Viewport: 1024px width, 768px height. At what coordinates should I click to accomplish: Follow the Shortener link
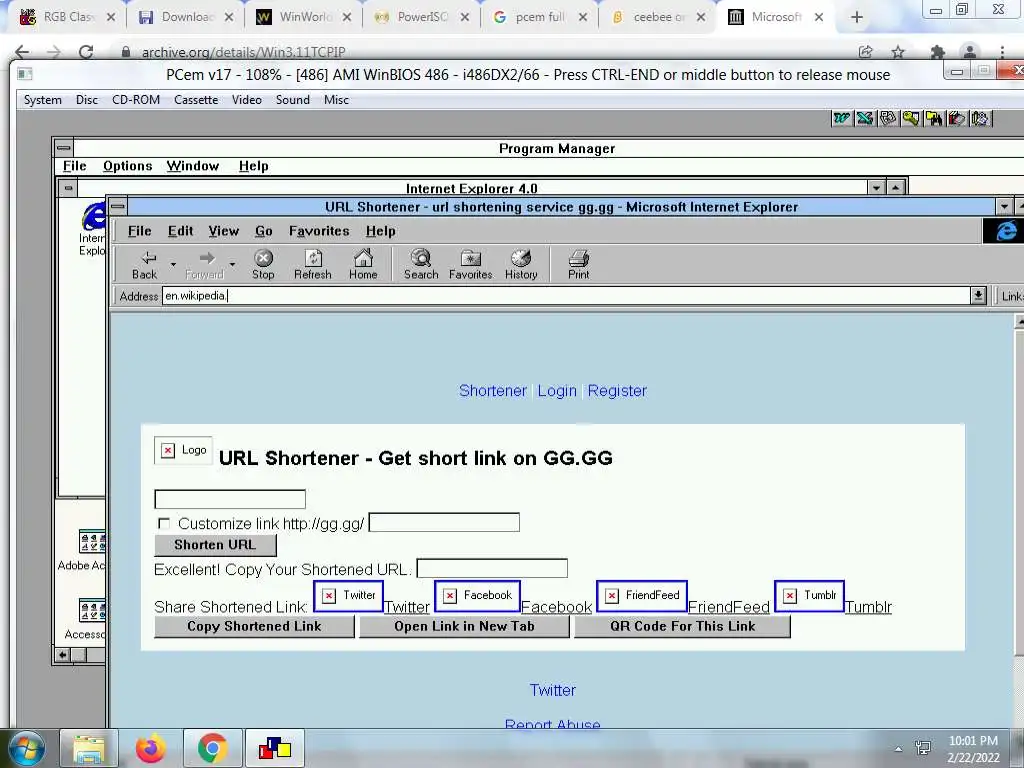pyautogui.click(x=493, y=391)
